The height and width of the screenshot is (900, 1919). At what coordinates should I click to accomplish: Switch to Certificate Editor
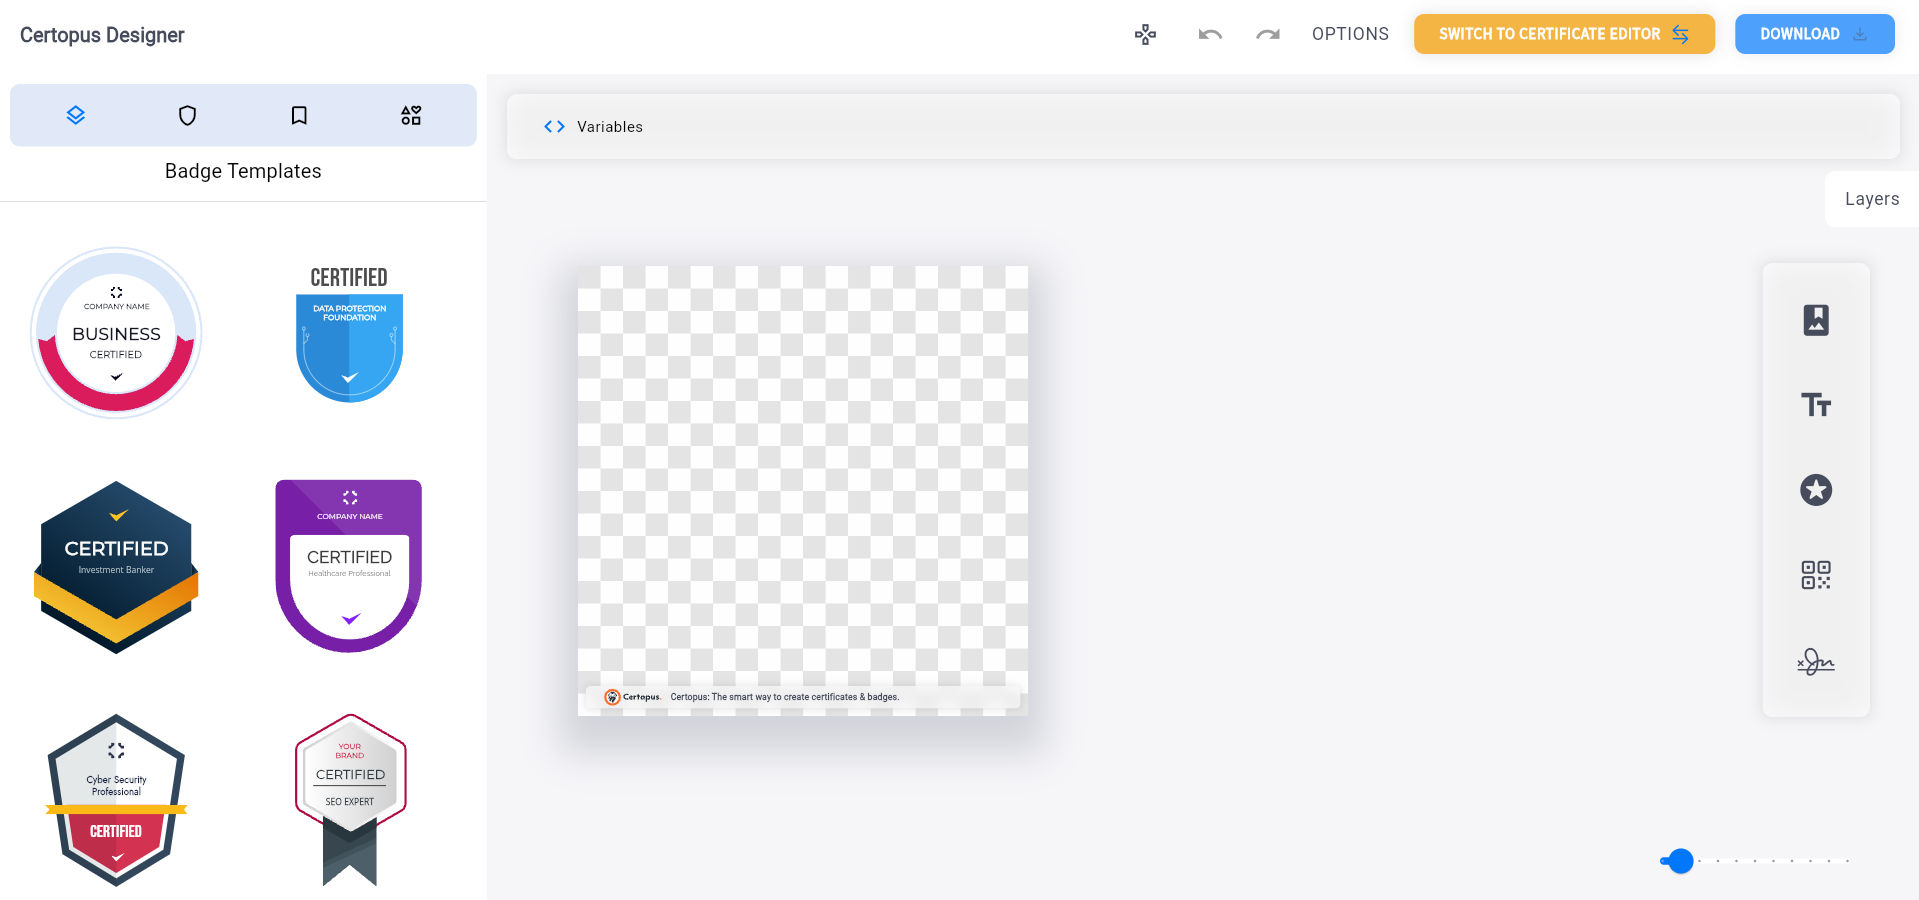[x=1564, y=34]
